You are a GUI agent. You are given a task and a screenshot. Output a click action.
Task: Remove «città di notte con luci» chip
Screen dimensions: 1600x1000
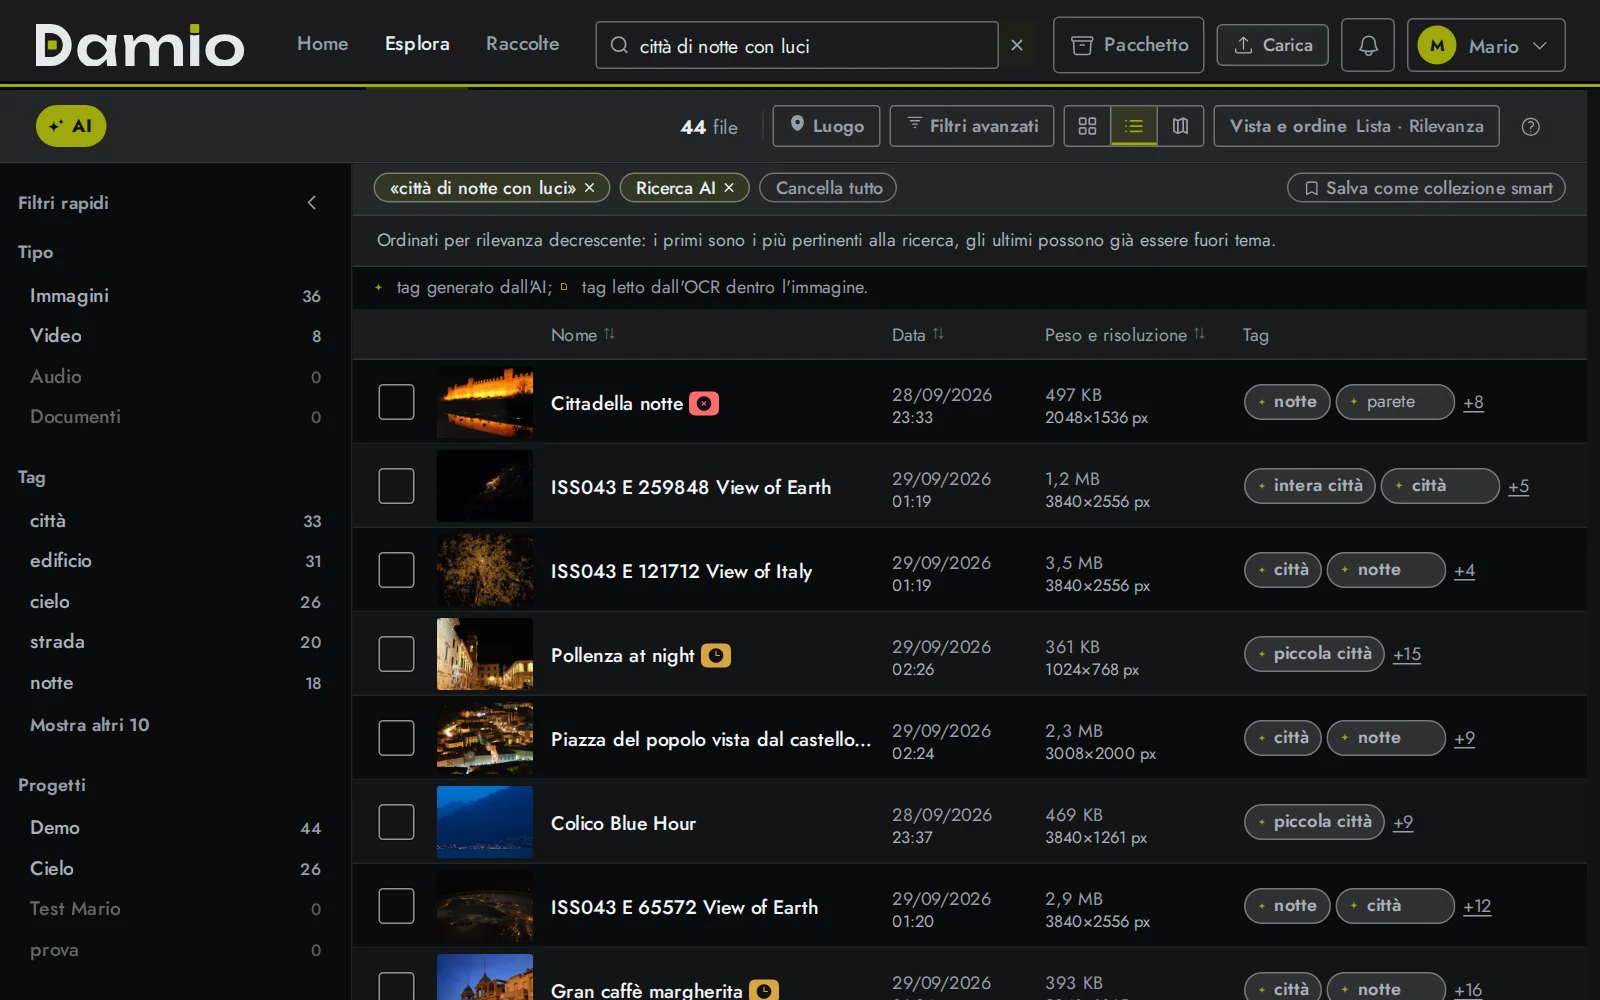590,188
